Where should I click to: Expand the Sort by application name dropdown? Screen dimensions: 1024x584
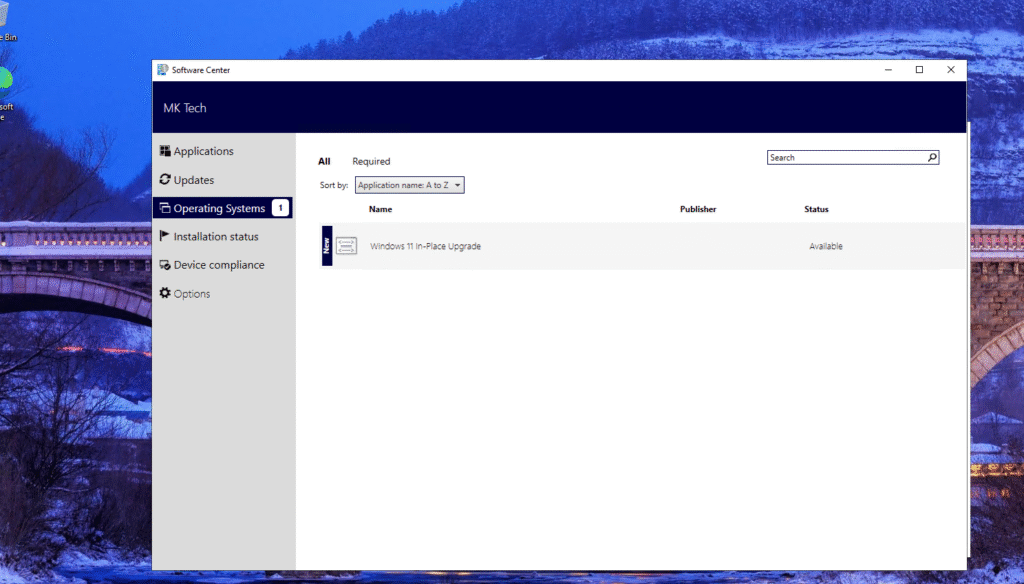[x=410, y=185]
